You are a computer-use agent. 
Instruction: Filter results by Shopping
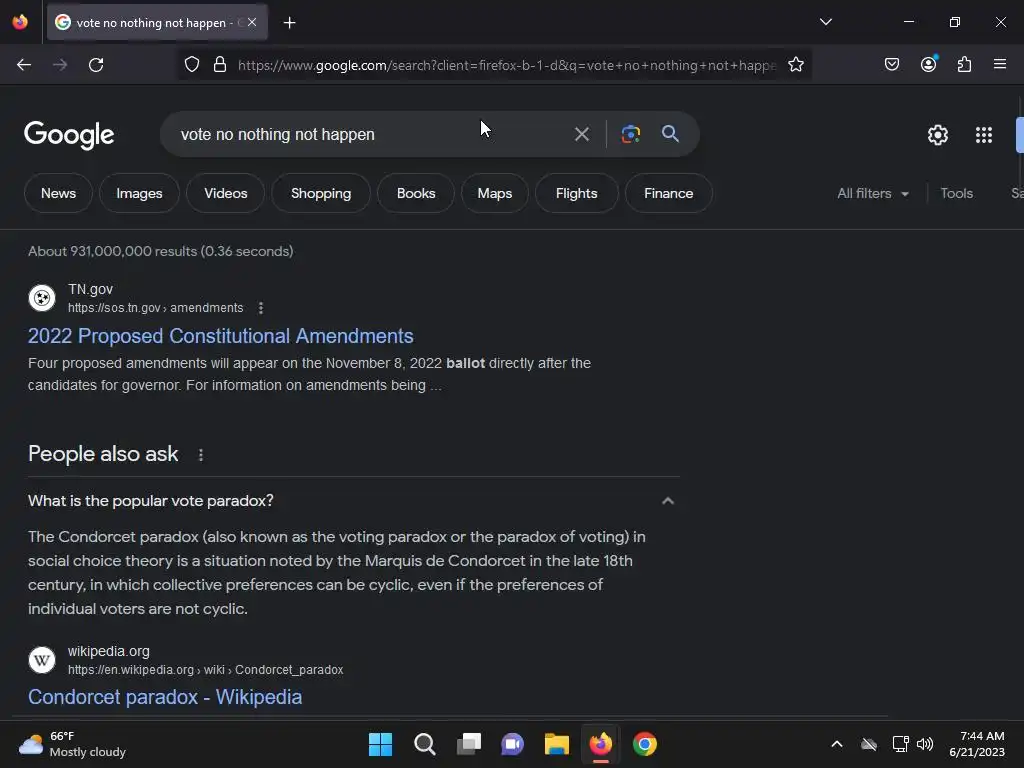tap(321, 193)
